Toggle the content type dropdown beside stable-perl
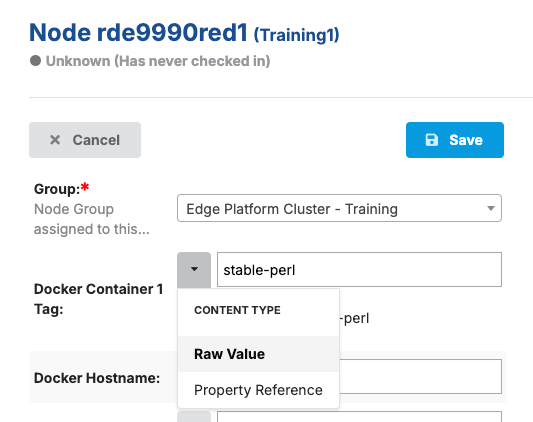Viewport: 533px width, 422px height. pyautogui.click(x=194, y=270)
